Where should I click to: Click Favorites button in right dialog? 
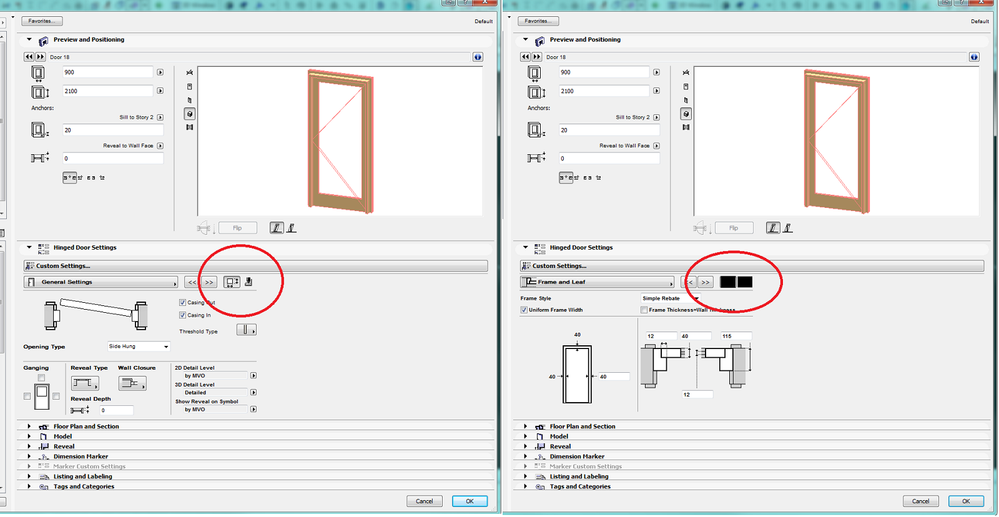[x=538, y=21]
